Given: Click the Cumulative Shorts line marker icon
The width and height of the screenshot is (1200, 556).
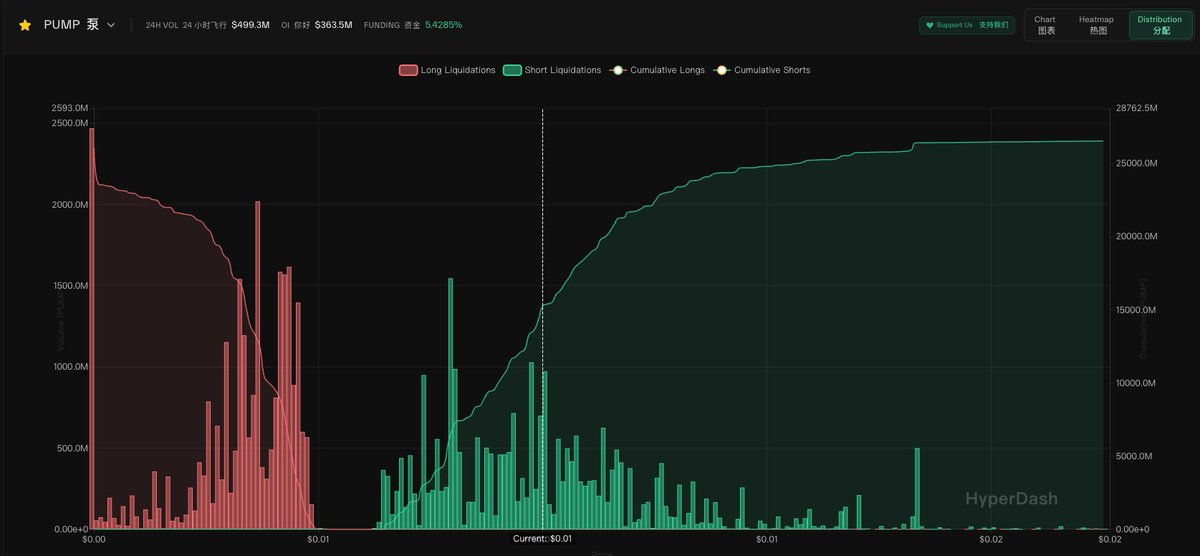Looking at the screenshot, I should click(721, 70).
